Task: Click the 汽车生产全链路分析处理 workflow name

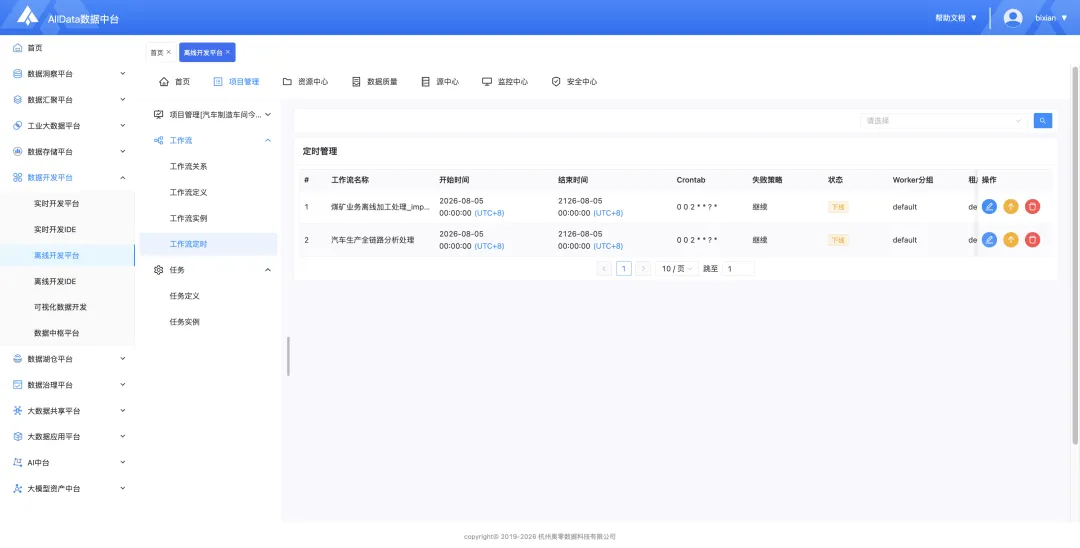Action: coord(373,240)
